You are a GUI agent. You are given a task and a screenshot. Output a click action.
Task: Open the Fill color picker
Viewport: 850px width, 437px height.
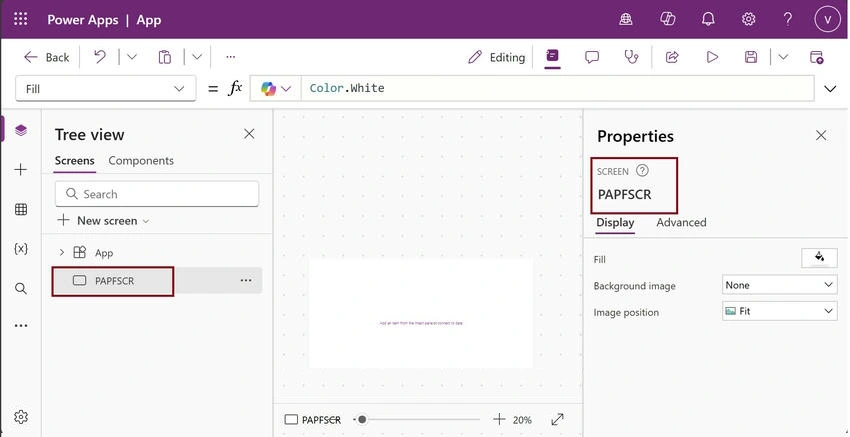pyautogui.click(x=819, y=258)
